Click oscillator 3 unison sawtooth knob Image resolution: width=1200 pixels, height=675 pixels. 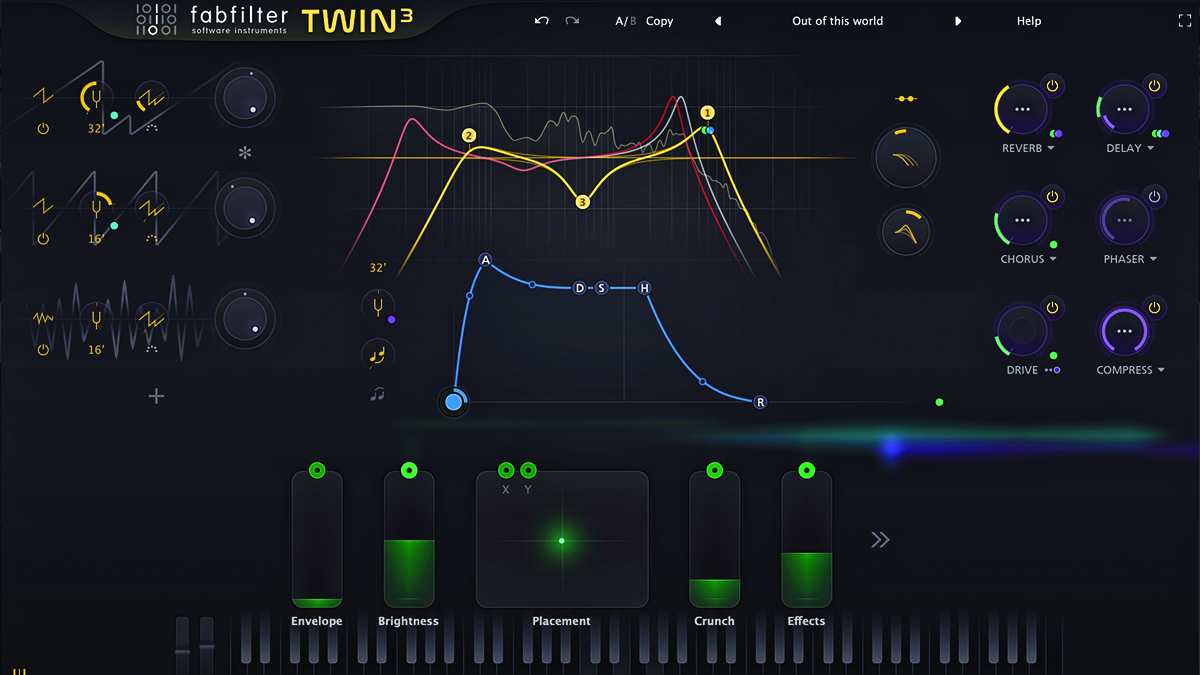coord(151,320)
